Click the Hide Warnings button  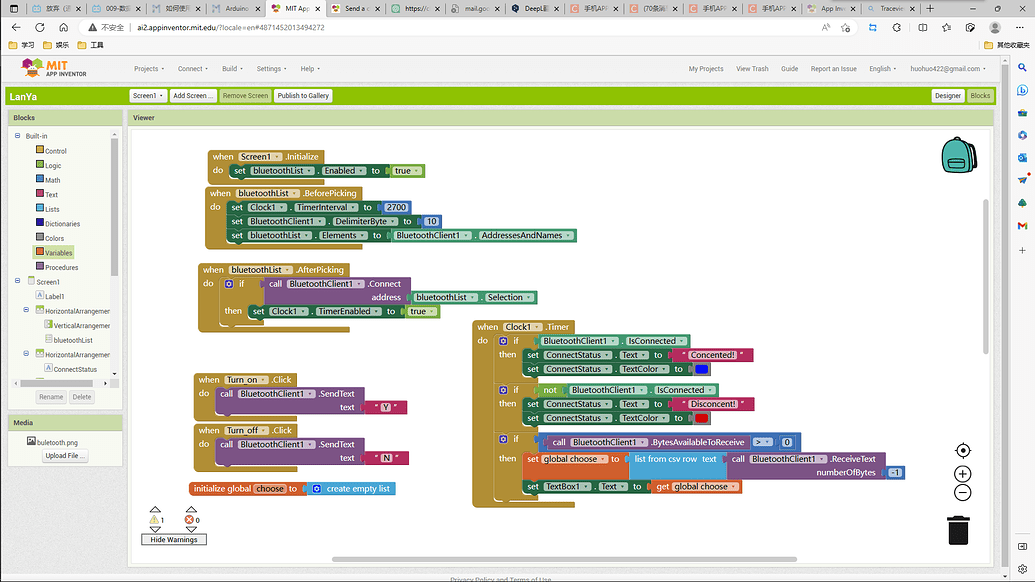point(174,539)
